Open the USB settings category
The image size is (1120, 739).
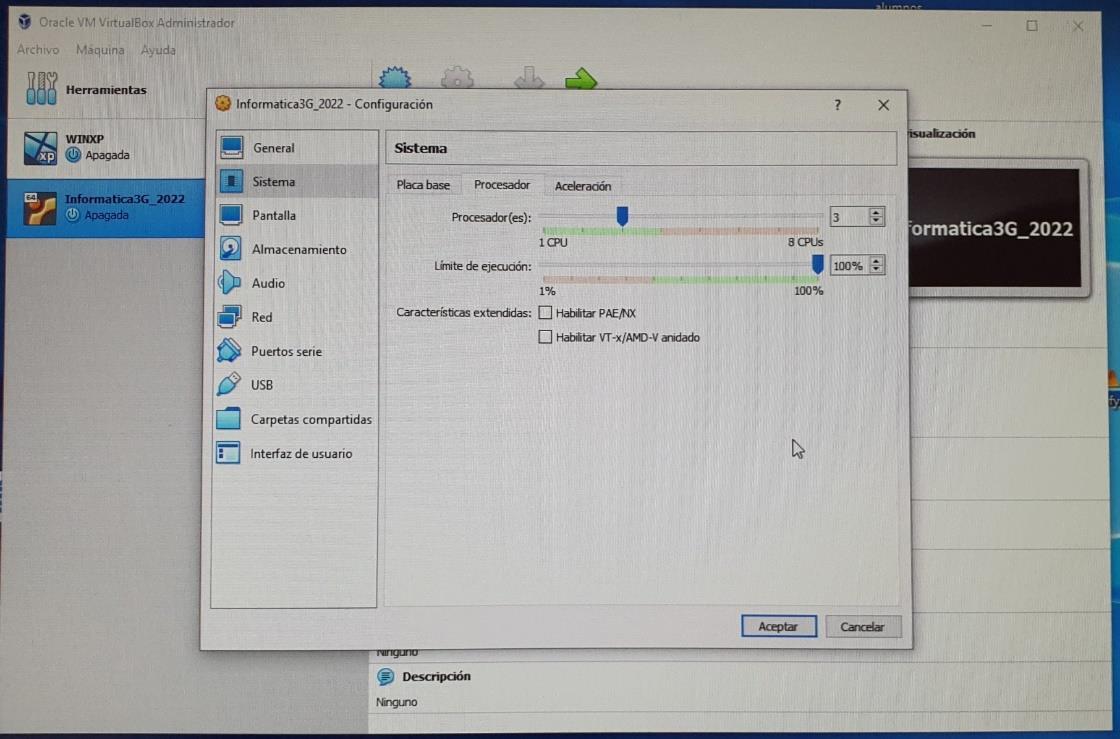296,385
